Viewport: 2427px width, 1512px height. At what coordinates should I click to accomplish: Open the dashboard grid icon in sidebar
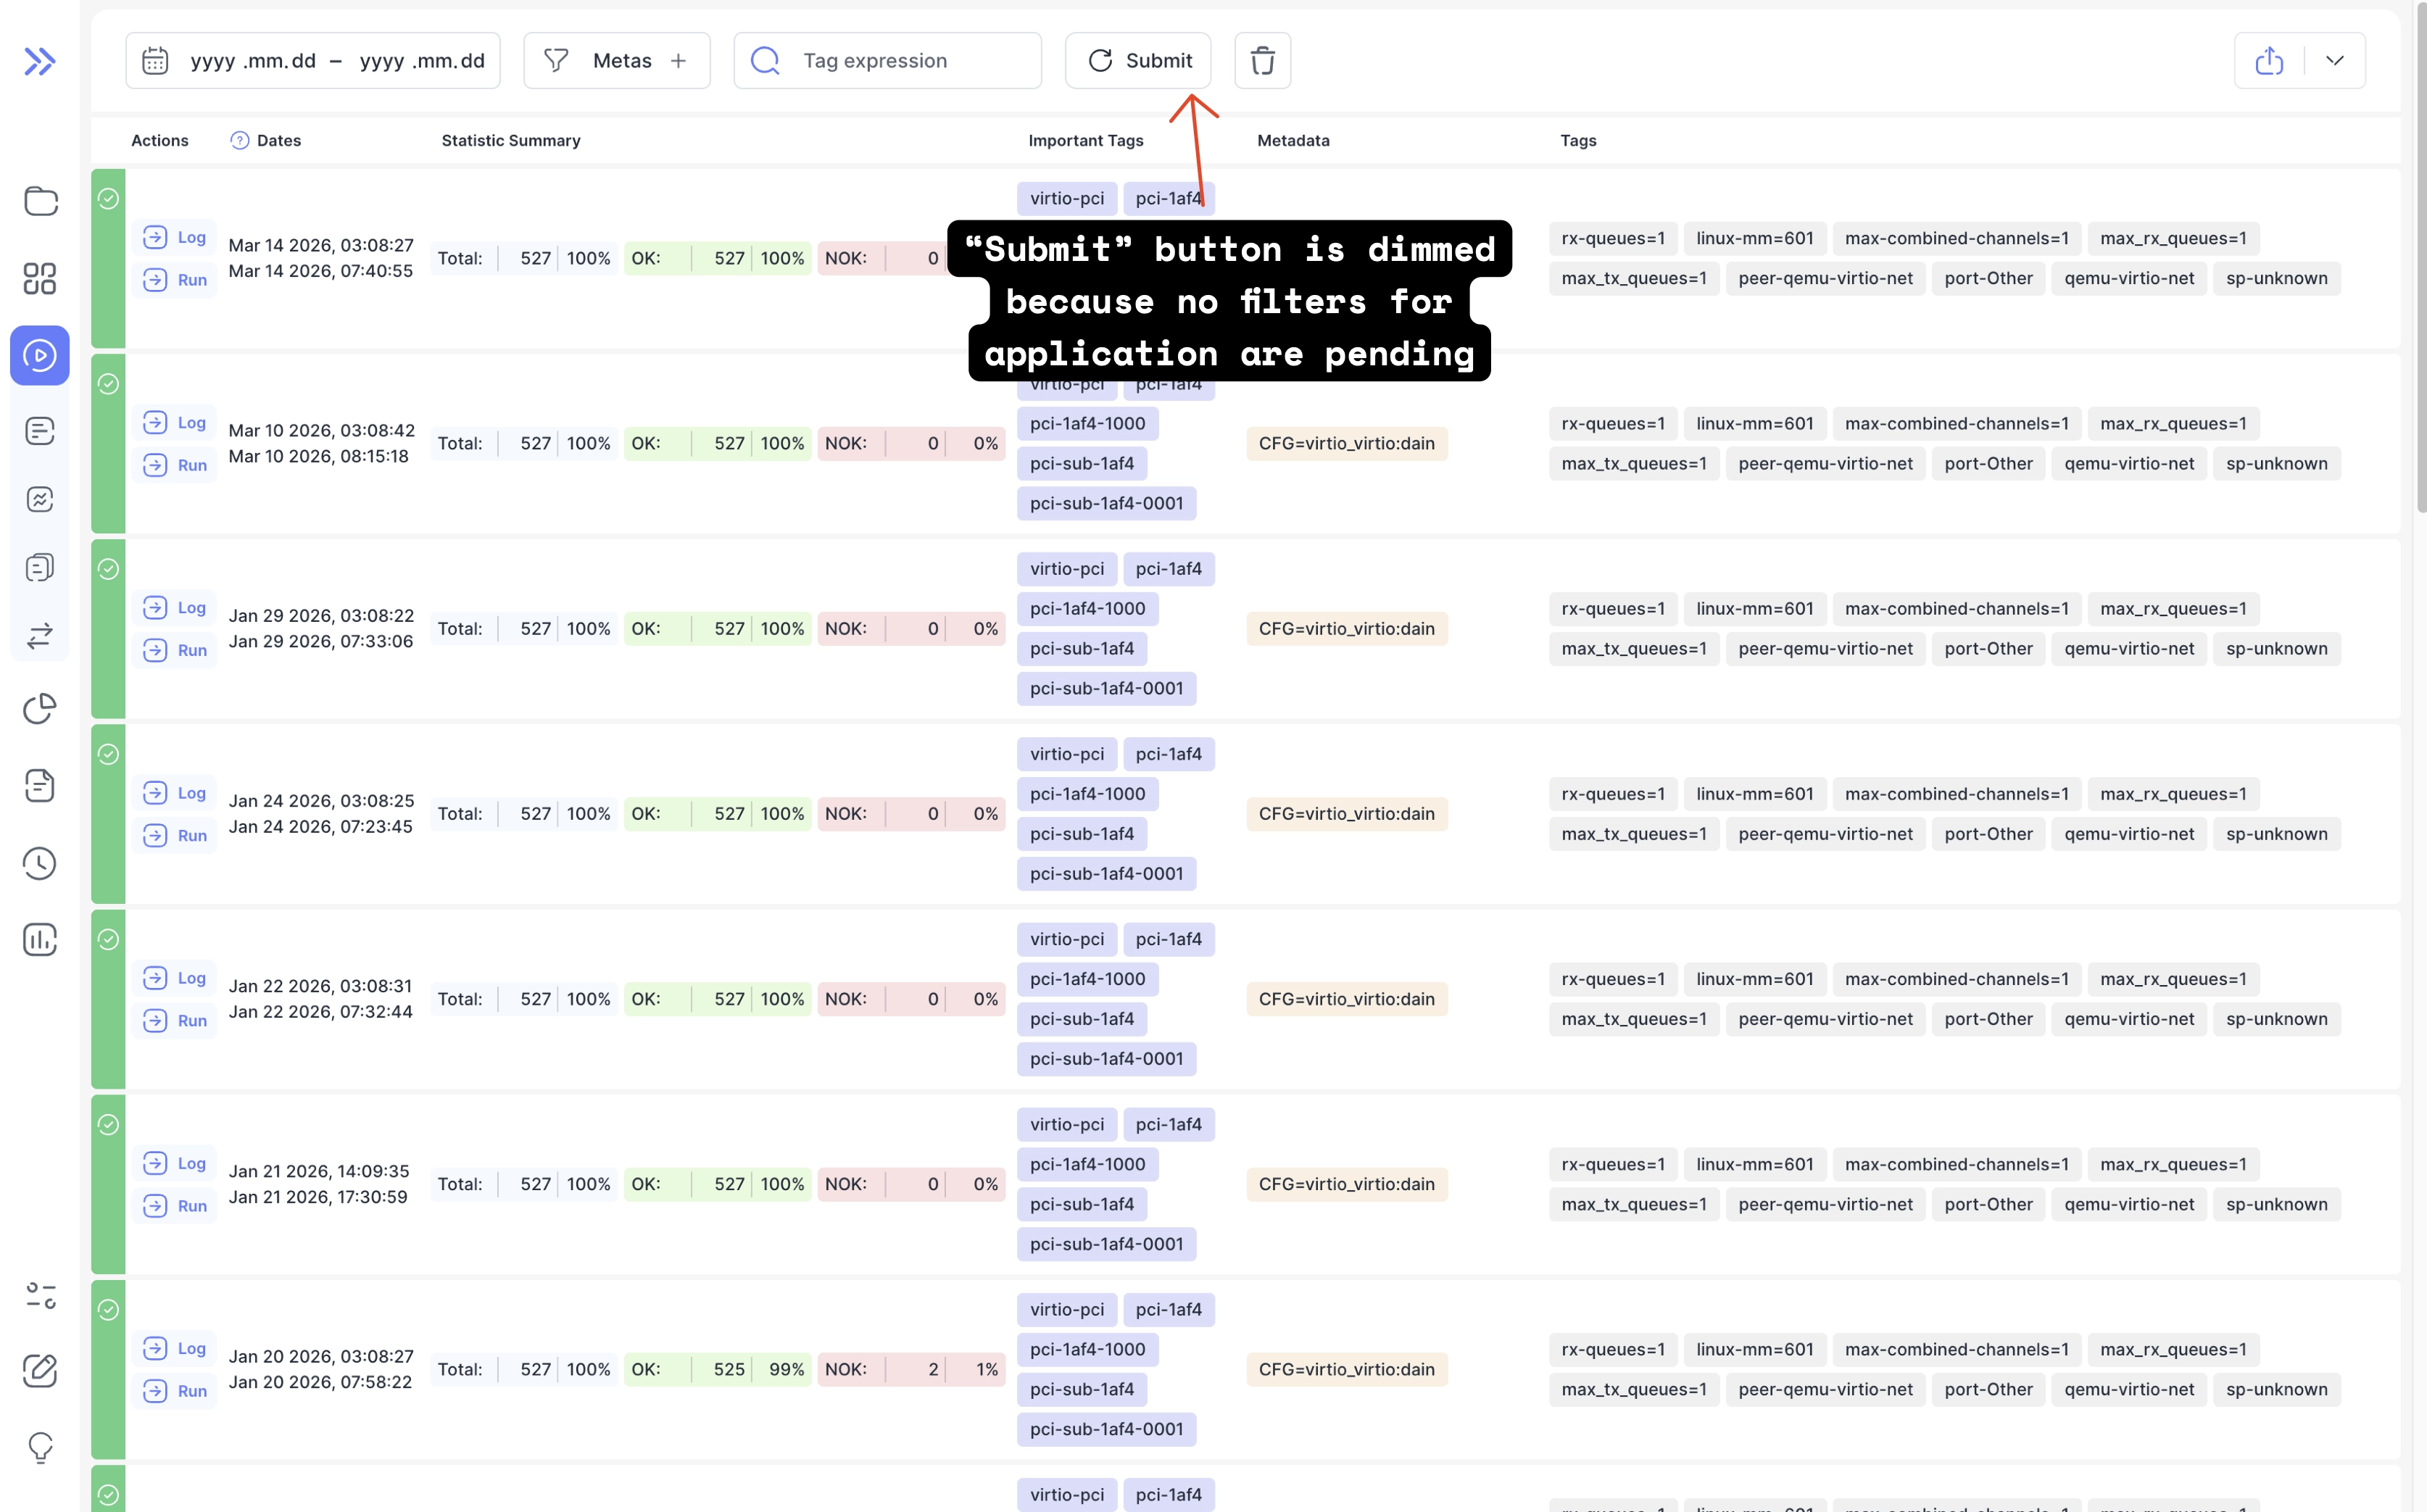tap(40, 278)
